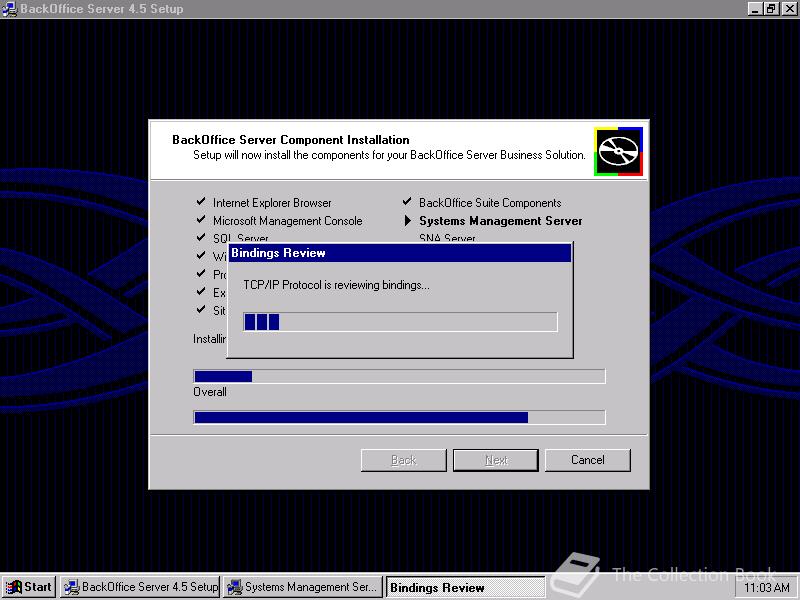This screenshot has width=800, height=600.
Task: Open the Start menu
Action: tap(29, 587)
